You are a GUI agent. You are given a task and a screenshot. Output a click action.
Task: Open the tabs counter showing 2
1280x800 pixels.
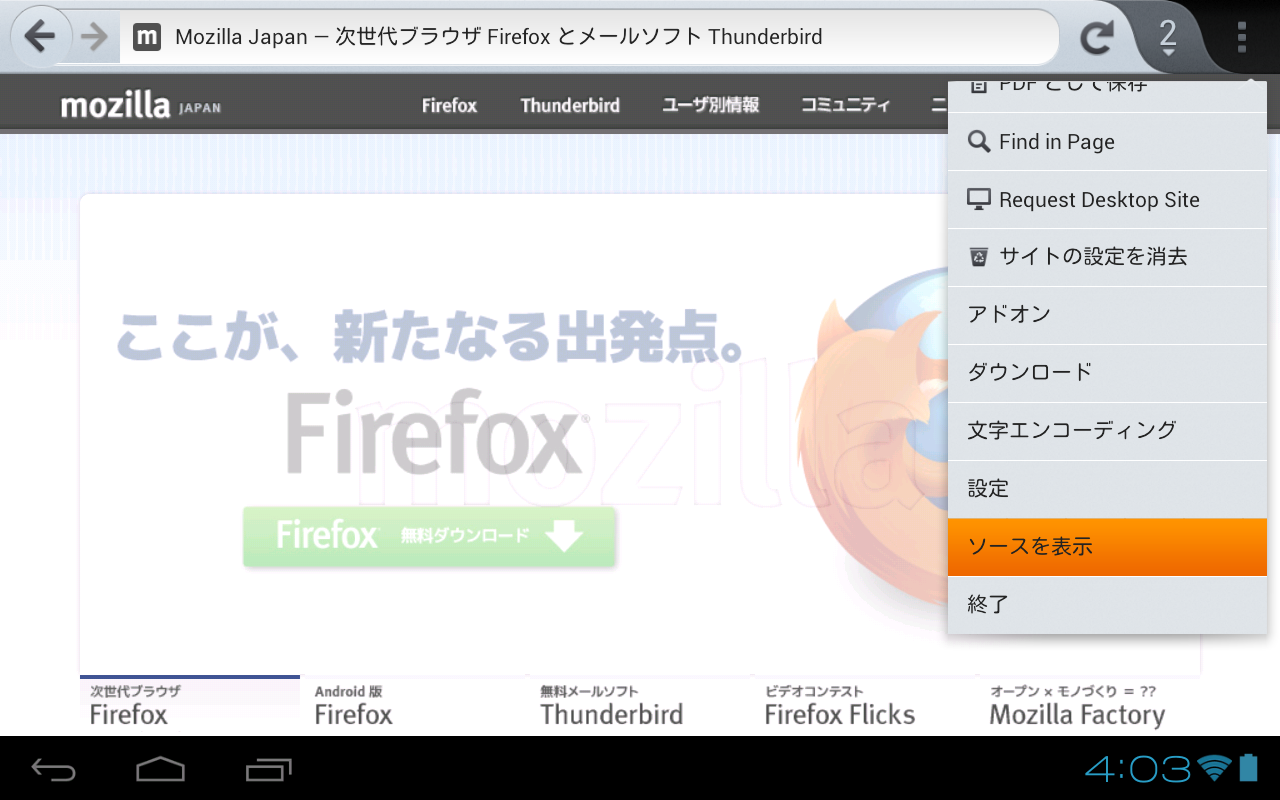1168,37
